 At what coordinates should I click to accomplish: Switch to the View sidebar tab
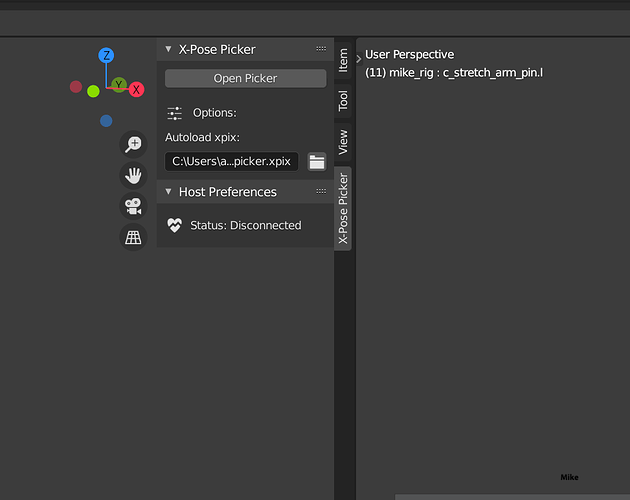[343, 142]
